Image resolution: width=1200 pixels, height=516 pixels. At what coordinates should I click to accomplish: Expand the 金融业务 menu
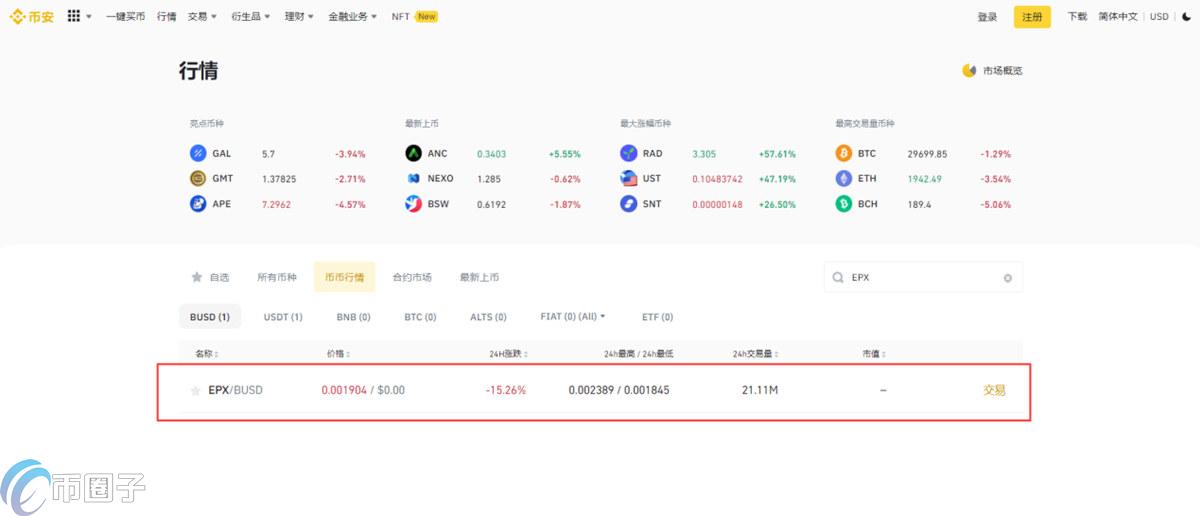pyautogui.click(x=352, y=17)
